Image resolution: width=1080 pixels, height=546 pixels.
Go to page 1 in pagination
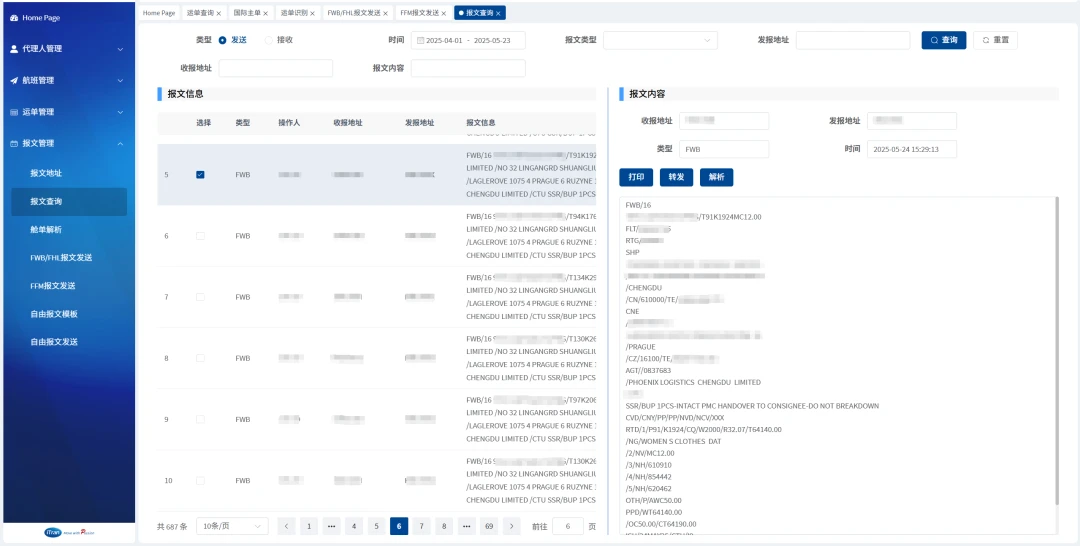pyautogui.click(x=309, y=526)
